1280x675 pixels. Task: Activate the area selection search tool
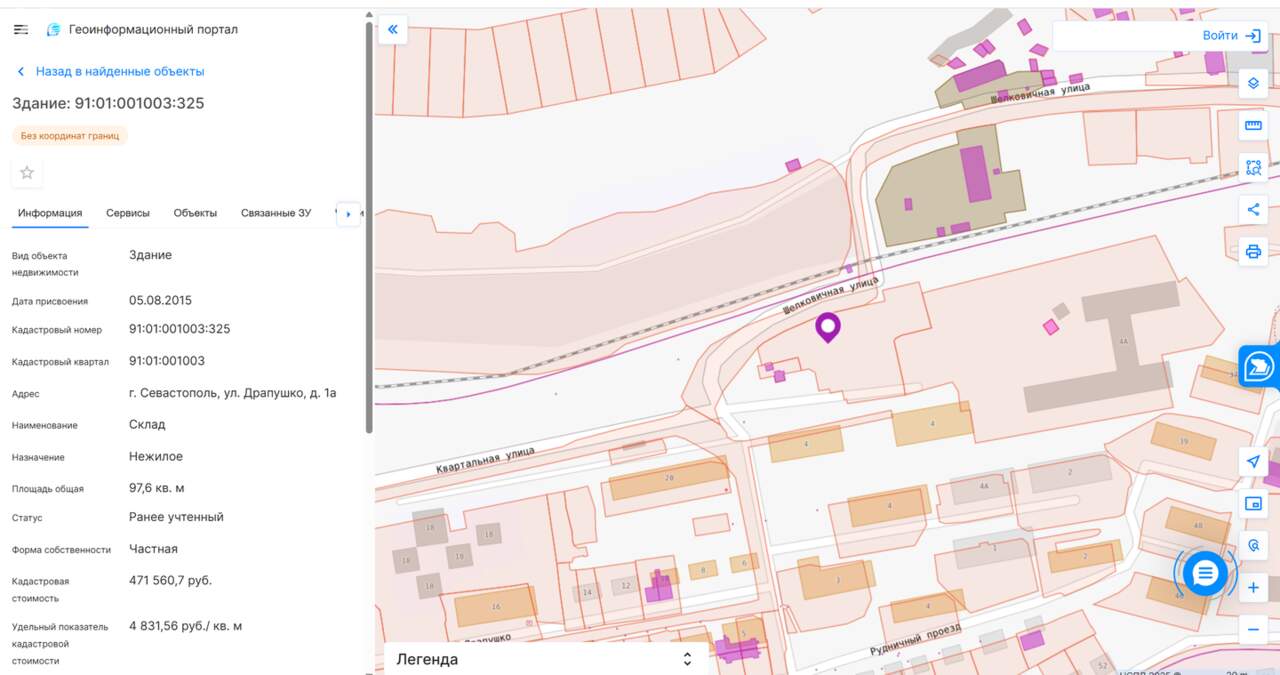tap(1253, 167)
